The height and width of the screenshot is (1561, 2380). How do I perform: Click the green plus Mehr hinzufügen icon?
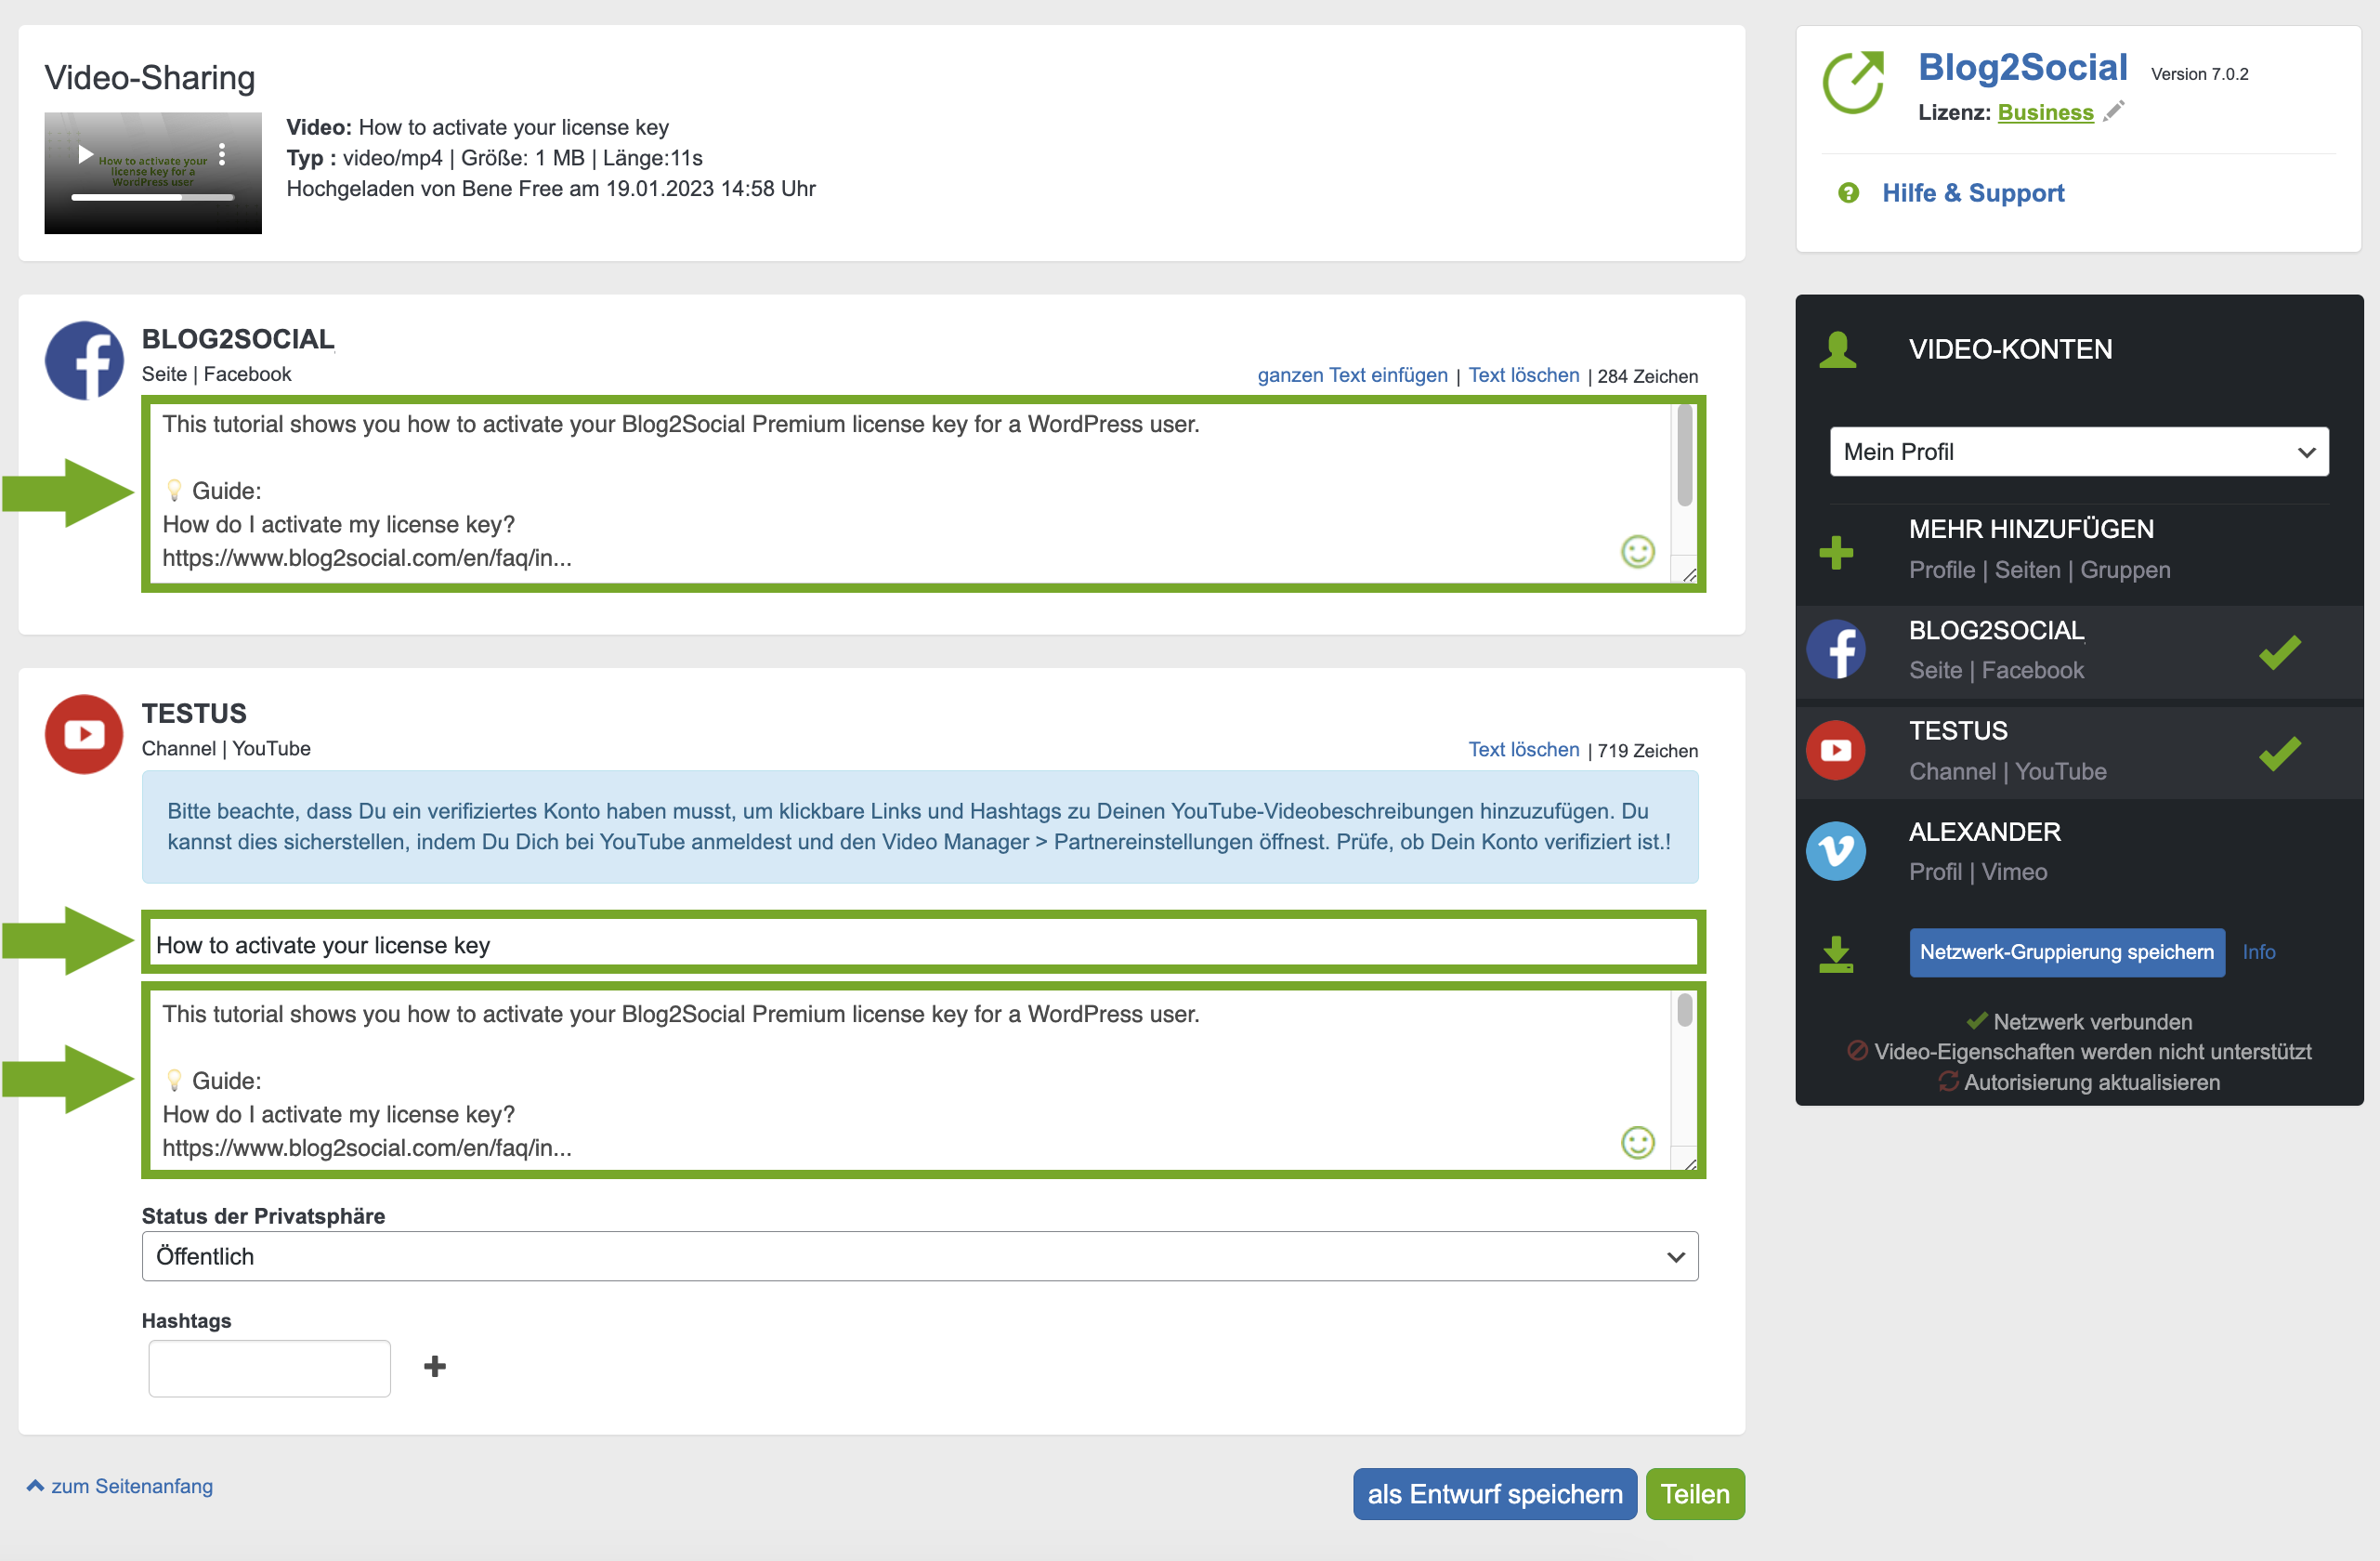(1836, 552)
